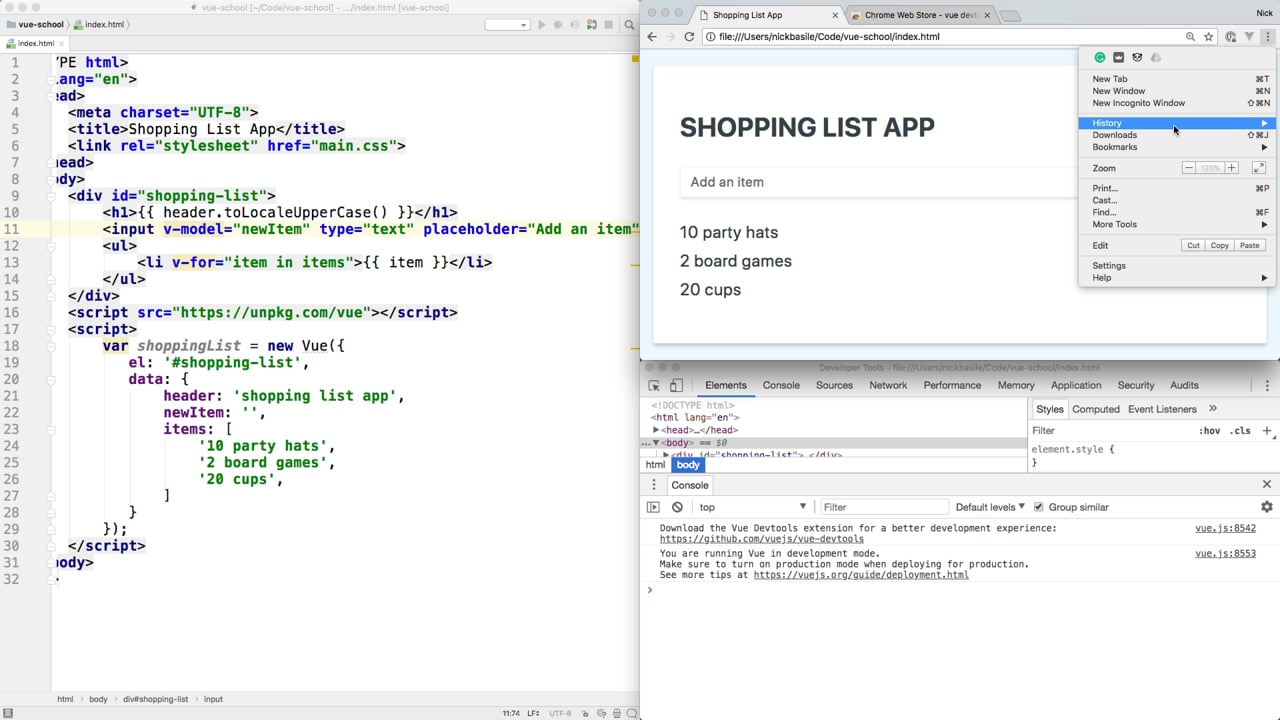The width and height of the screenshot is (1280, 720).
Task: Toggle .cls class editor
Action: pyautogui.click(x=1241, y=431)
